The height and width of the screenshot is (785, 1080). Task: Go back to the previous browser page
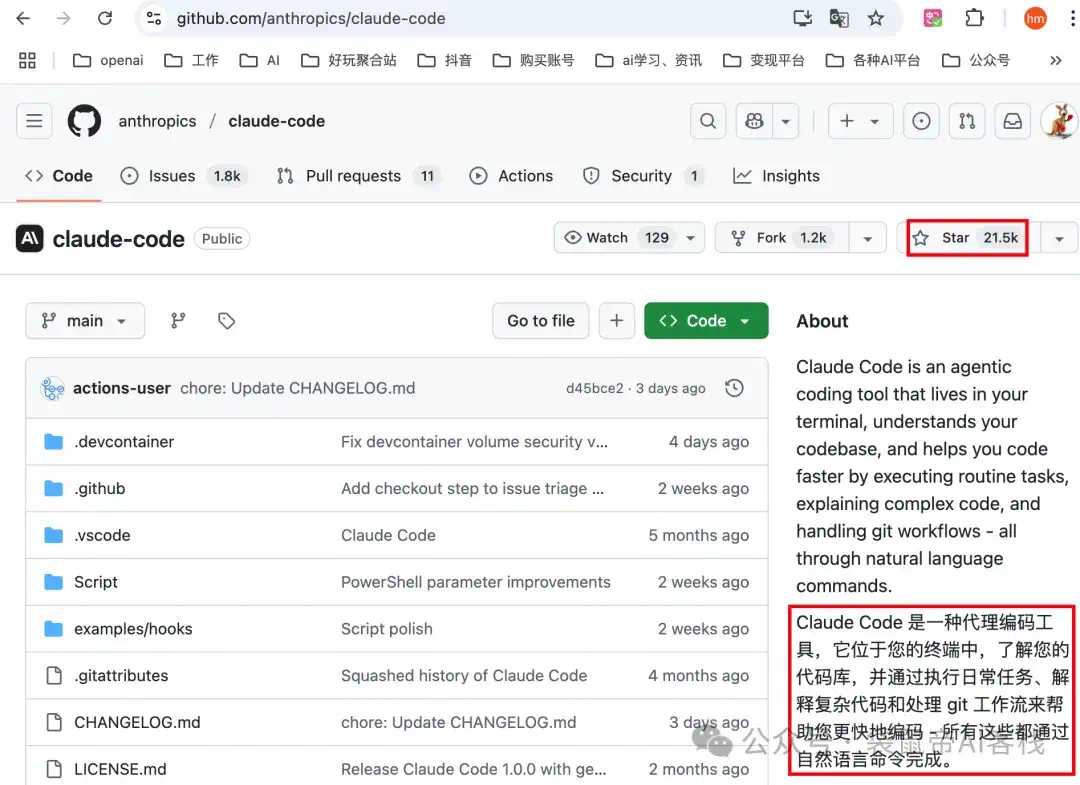(23, 19)
